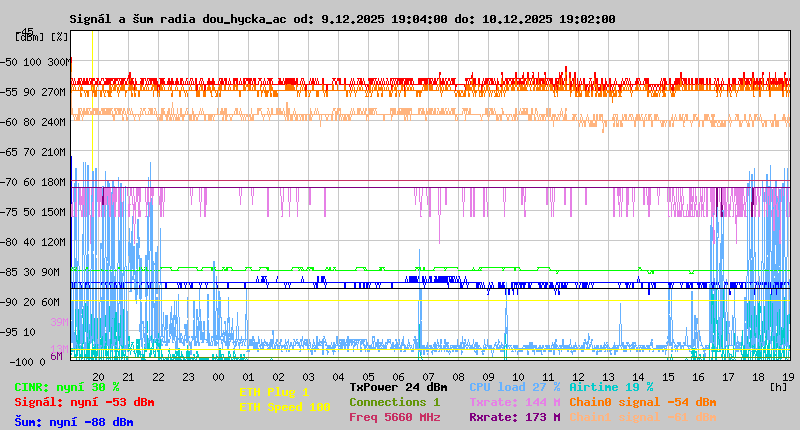
Task: Click the '-55 90 270M' y-axis label
Action: point(33,92)
